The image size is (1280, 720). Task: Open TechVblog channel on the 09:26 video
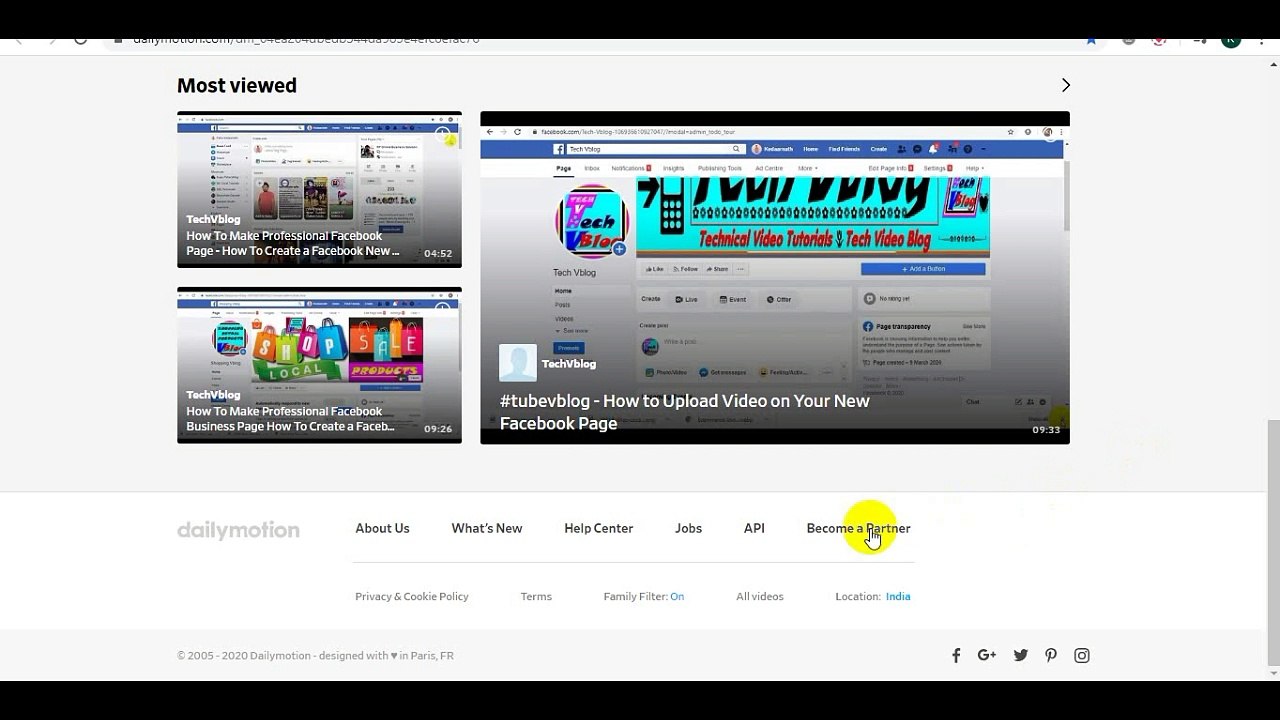(x=213, y=395)
